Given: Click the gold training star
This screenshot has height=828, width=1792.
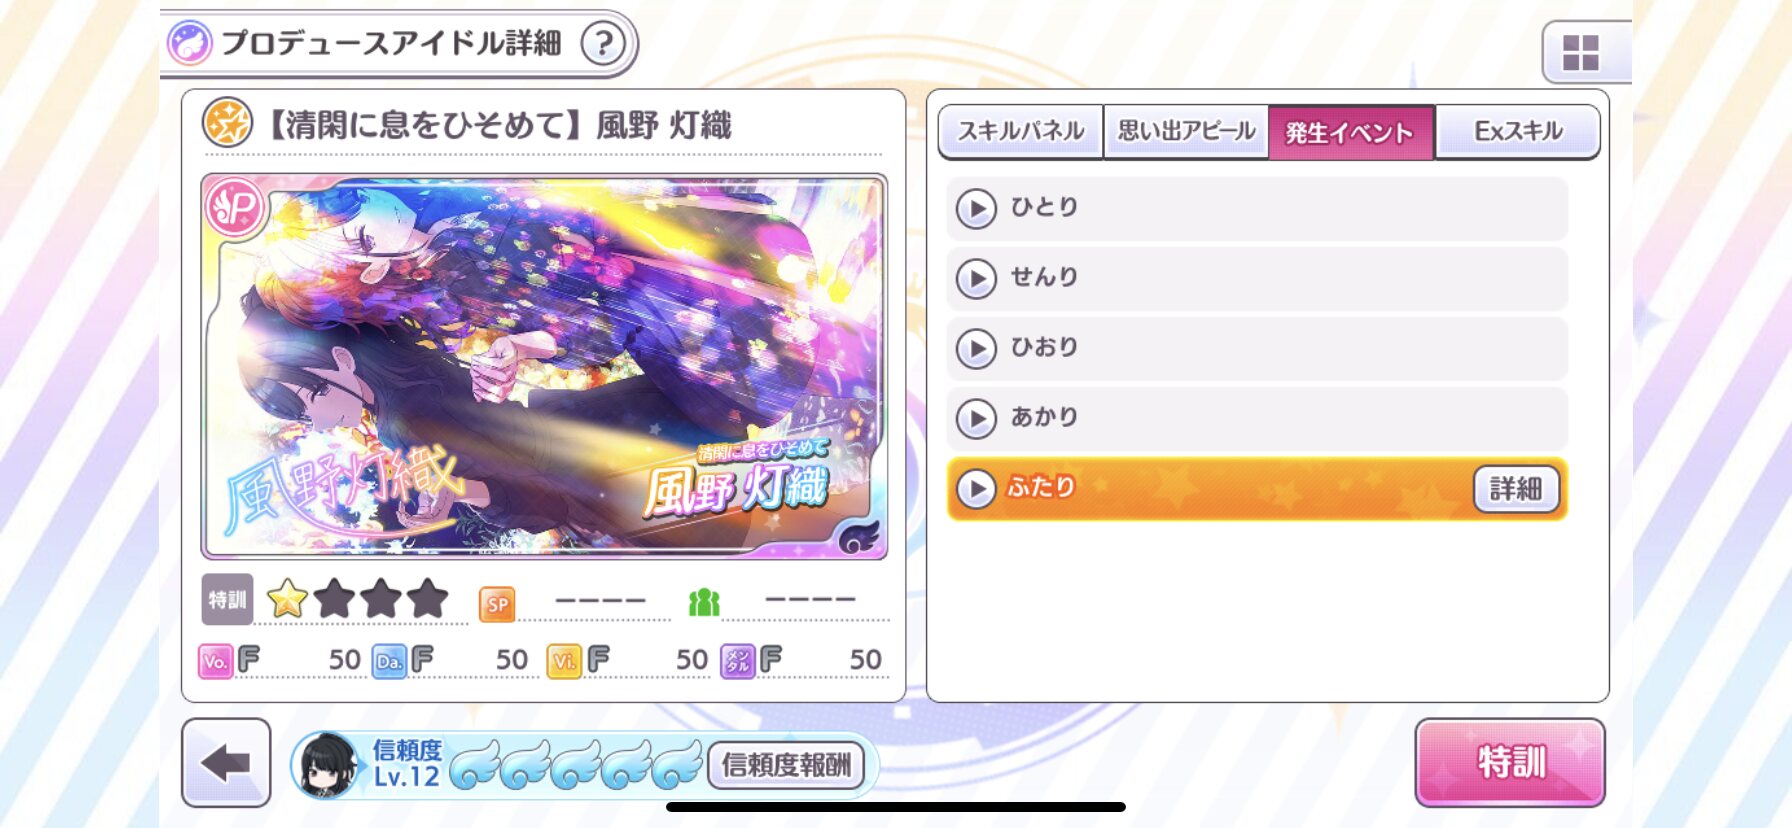Looking at the screenshot, I should pyautogui.click(x=287, y=599).
